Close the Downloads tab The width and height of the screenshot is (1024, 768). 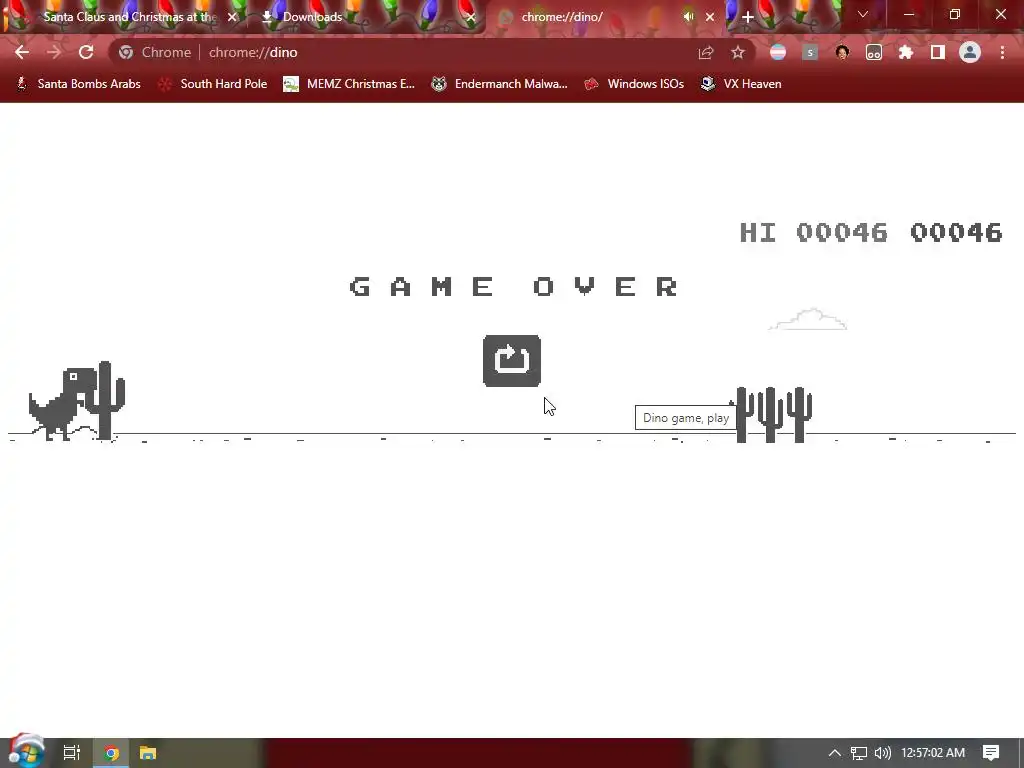coord(470,17)
